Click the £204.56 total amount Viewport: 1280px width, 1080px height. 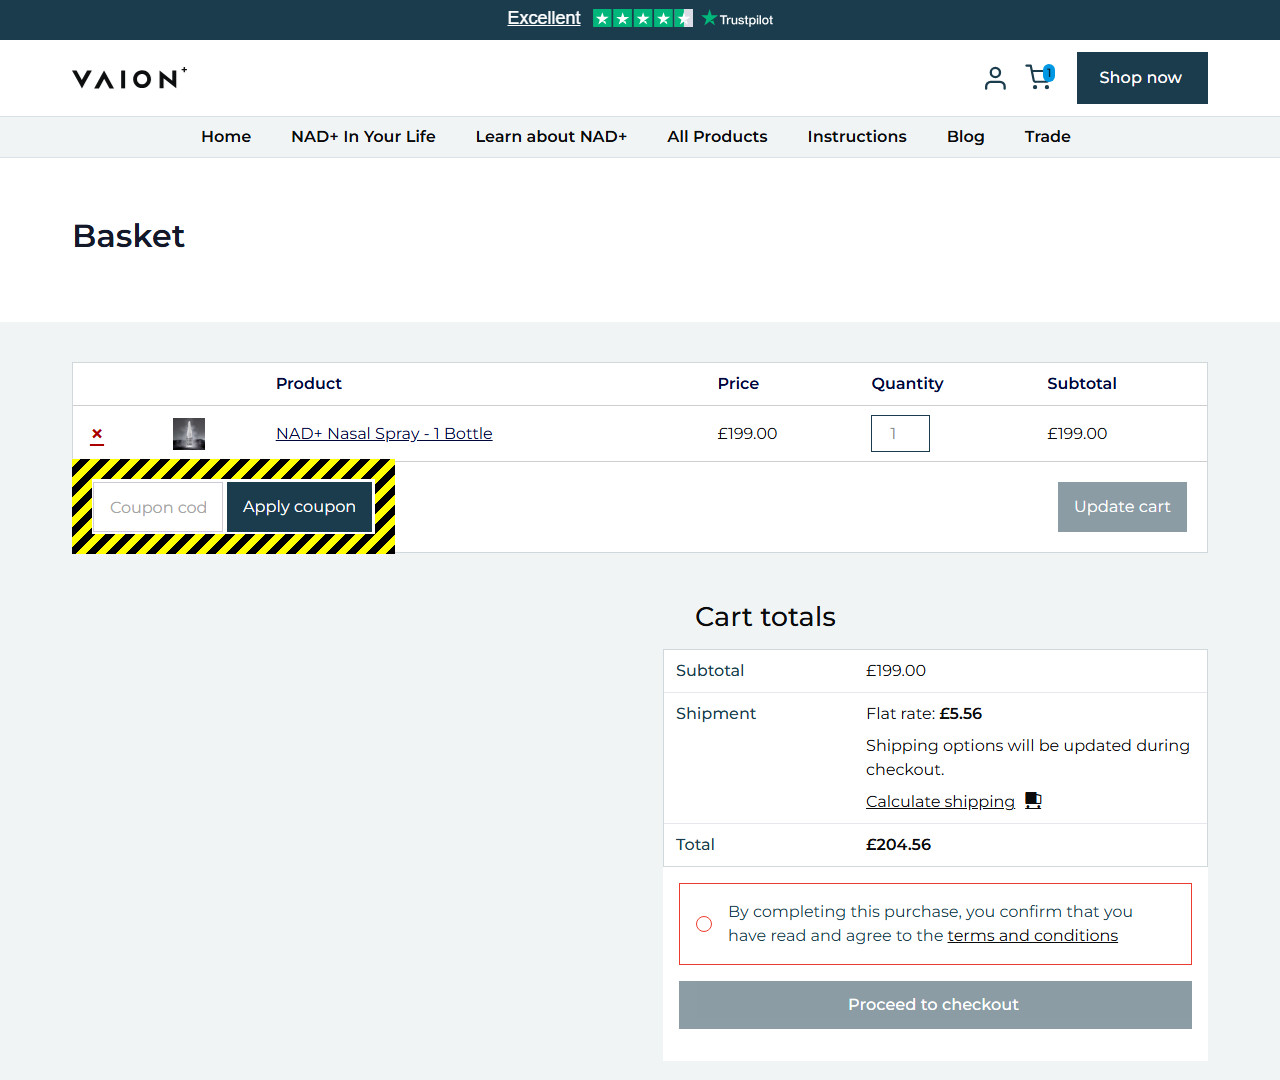(898, 845)
